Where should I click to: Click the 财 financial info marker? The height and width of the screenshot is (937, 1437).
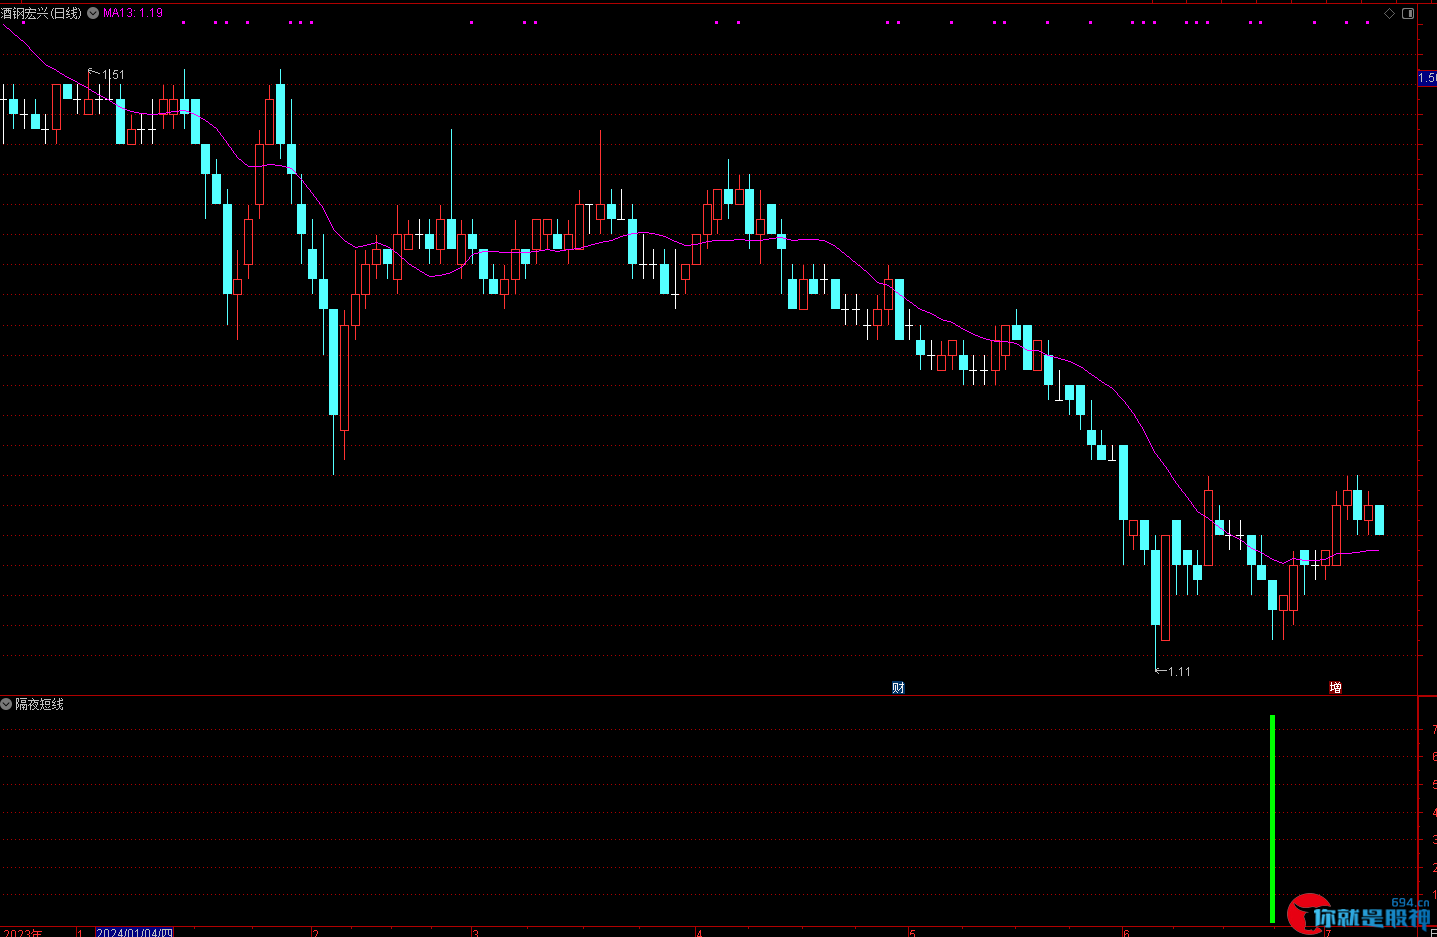[x=898, y=687]
